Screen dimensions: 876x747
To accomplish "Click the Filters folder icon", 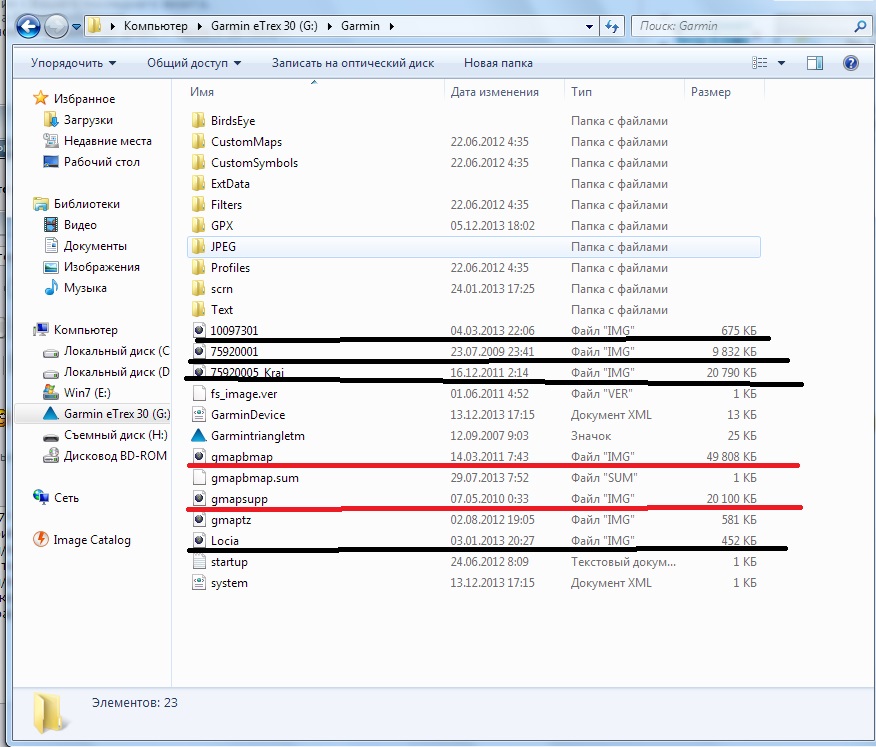I will [x=198, y=204].
